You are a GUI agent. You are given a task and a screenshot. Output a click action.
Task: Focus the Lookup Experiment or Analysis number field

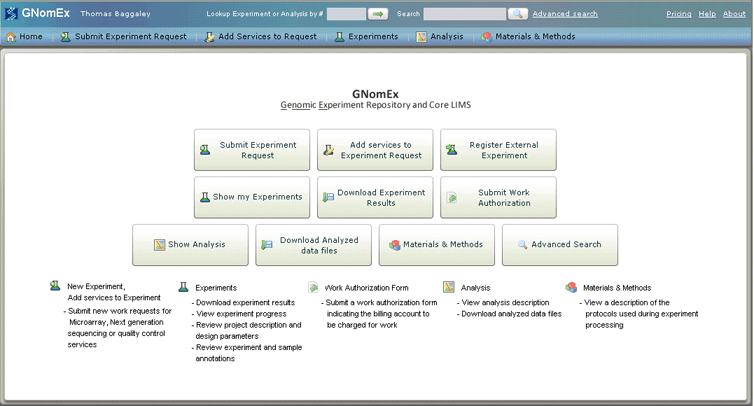(346, 14)
